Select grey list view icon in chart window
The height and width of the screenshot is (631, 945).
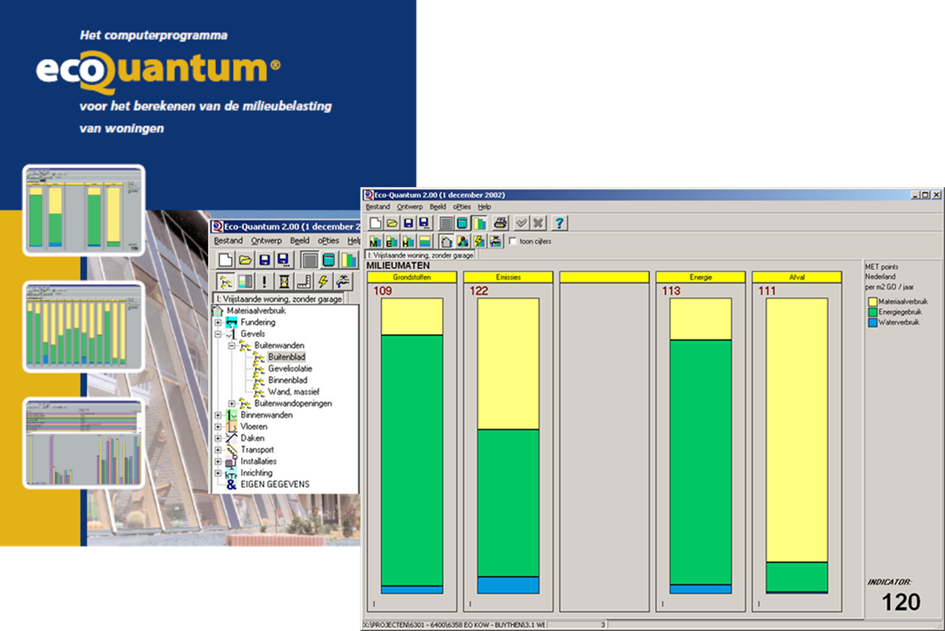(446, 223)
